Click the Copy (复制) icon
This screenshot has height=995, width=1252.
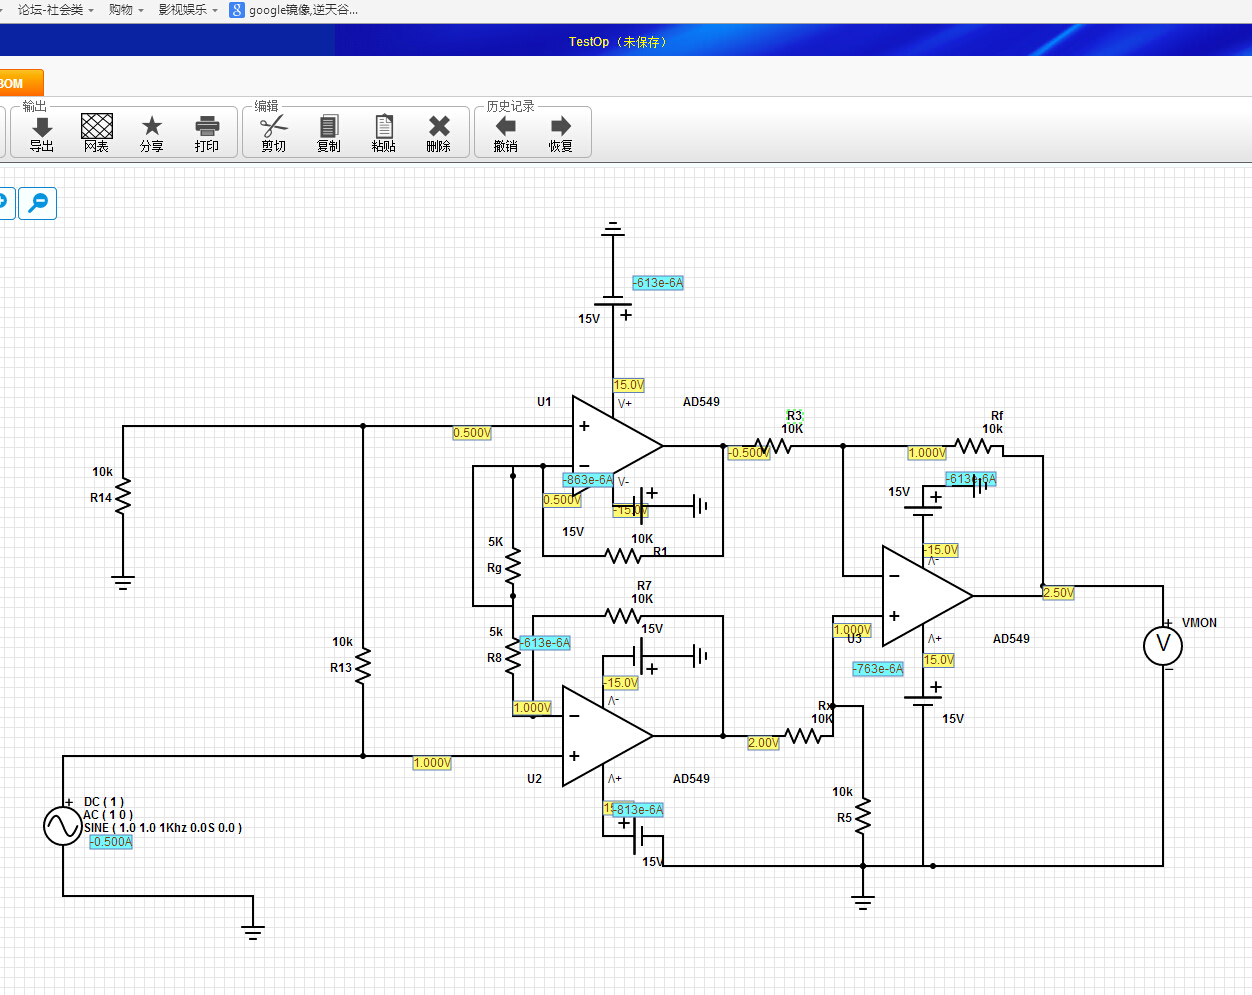tap(329, 133)
